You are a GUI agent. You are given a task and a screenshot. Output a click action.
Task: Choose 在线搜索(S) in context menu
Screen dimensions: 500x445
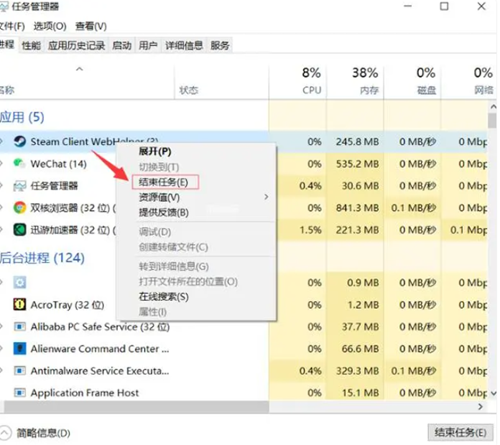pos(164,297)
